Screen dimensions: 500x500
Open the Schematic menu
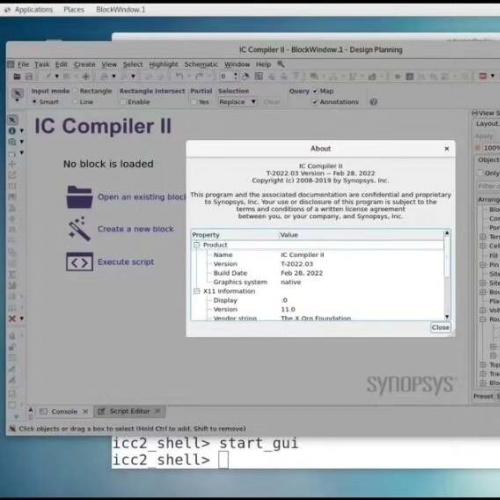coord(201,64)
